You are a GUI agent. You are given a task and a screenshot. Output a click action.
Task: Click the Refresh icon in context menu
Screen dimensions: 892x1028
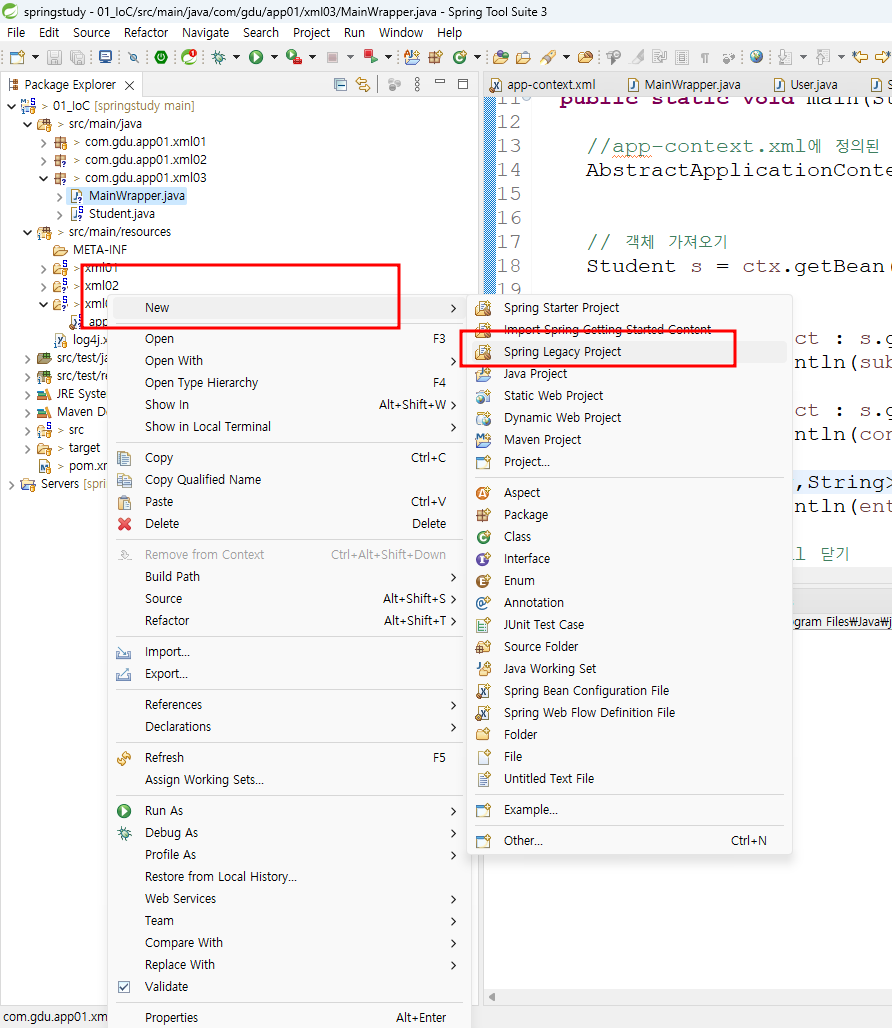point(124,758)
